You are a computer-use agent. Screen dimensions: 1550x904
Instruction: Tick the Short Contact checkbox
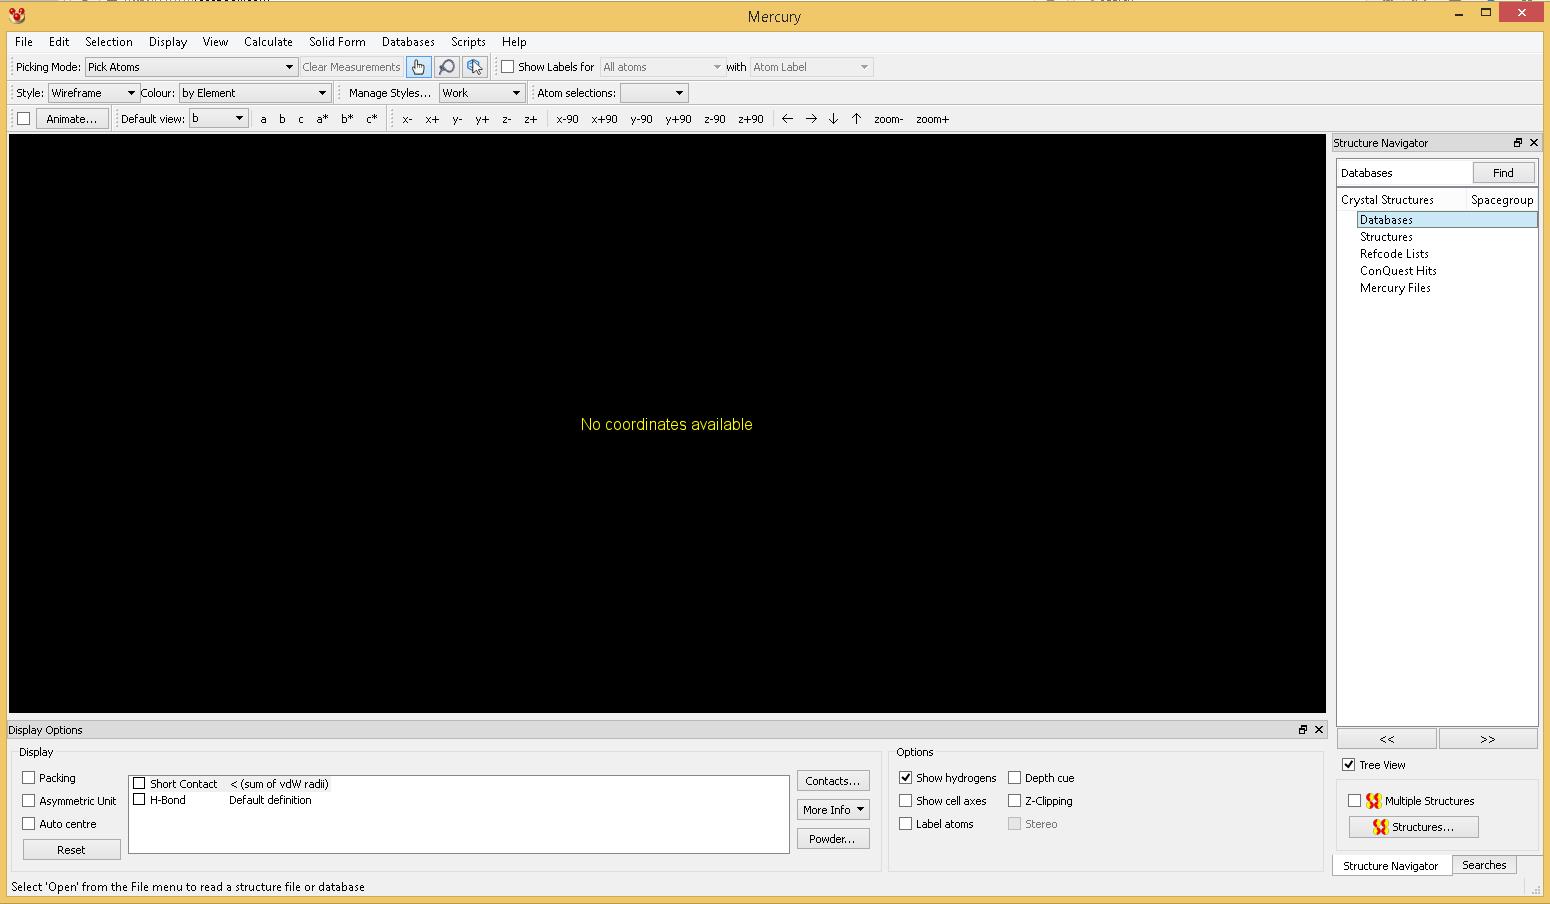coord(139,784)
